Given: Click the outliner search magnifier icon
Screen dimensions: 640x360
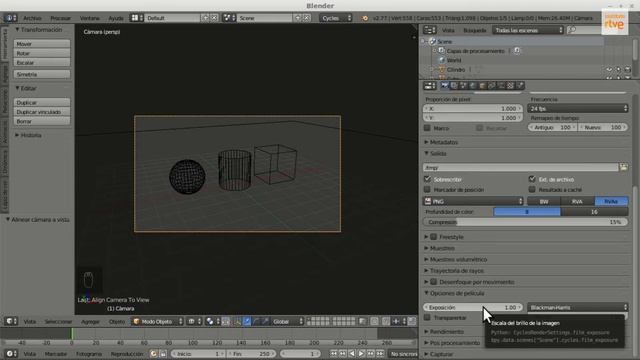Looking at the screenshot, I should coord(572,30).
